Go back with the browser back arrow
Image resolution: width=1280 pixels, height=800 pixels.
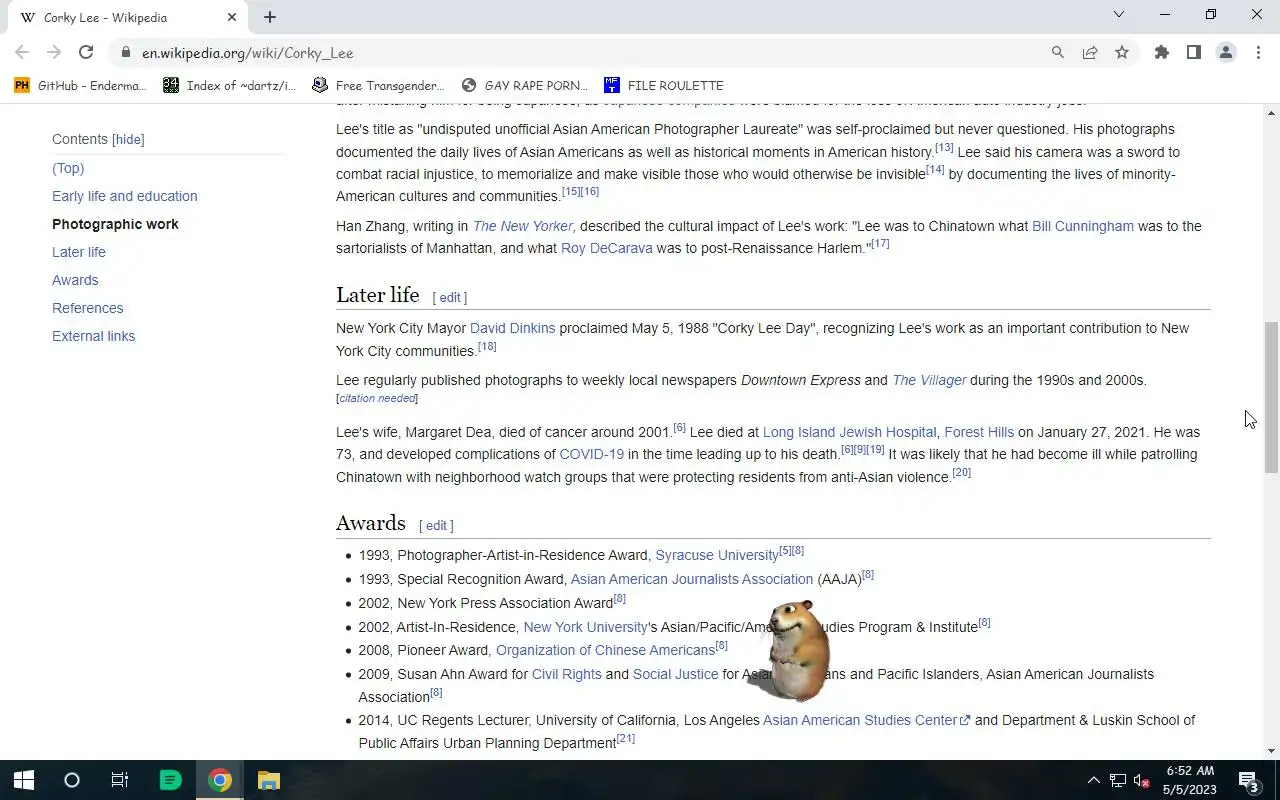pyautogui.click(x=22, y=53)
